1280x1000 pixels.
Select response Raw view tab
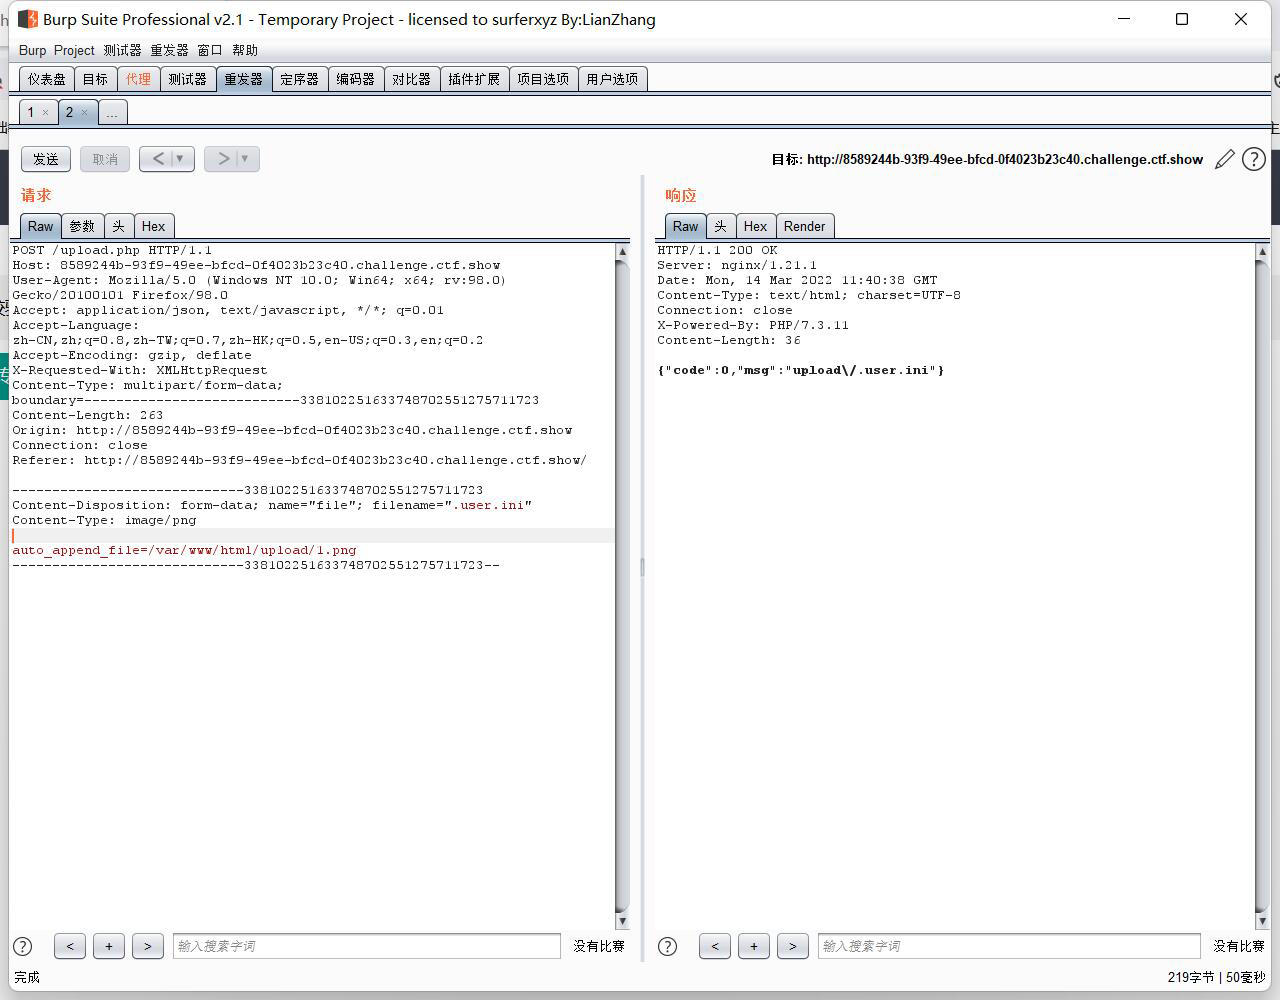pyautogui.click(x=686, y=226)
